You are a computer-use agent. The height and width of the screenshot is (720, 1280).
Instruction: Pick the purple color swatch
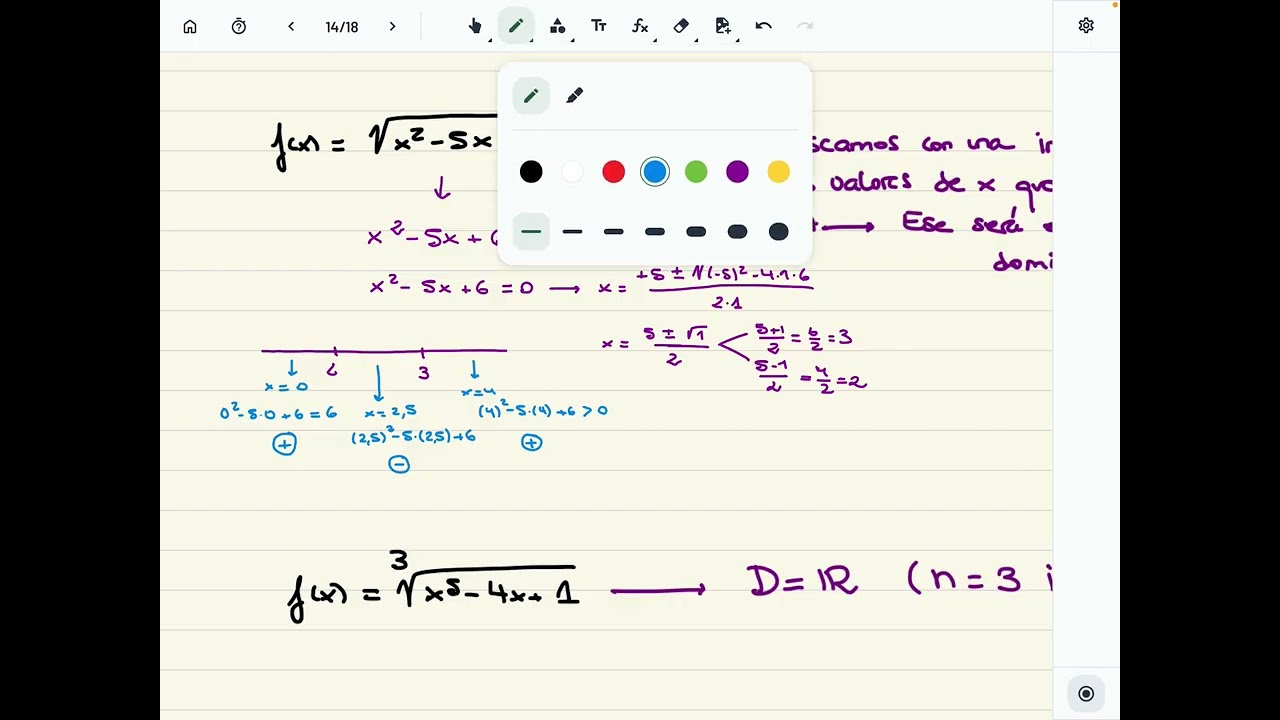pyautogui.click(x=737, y=172)
